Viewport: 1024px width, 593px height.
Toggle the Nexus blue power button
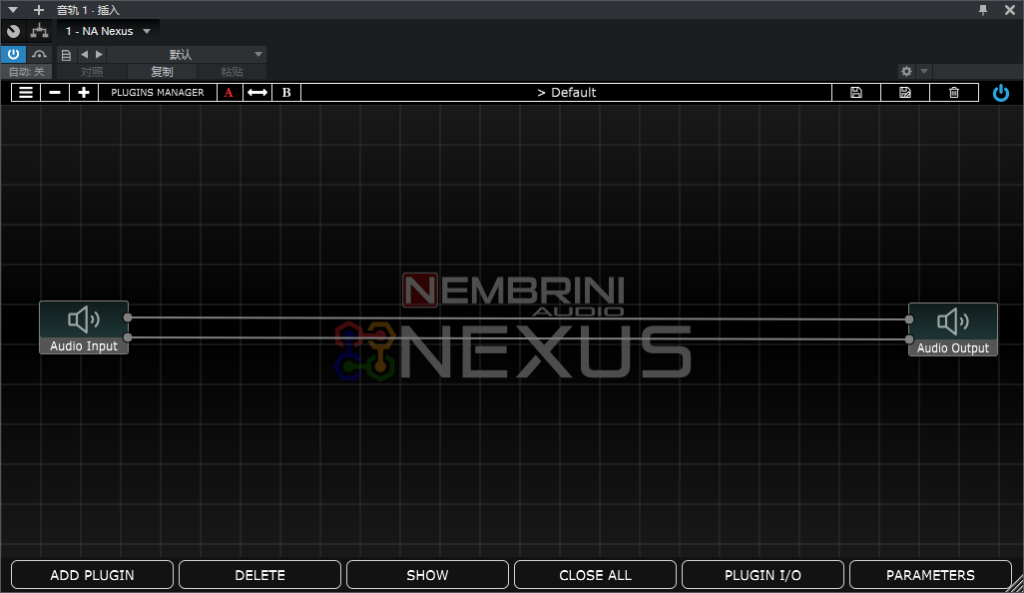click(x=1000, y=93)
